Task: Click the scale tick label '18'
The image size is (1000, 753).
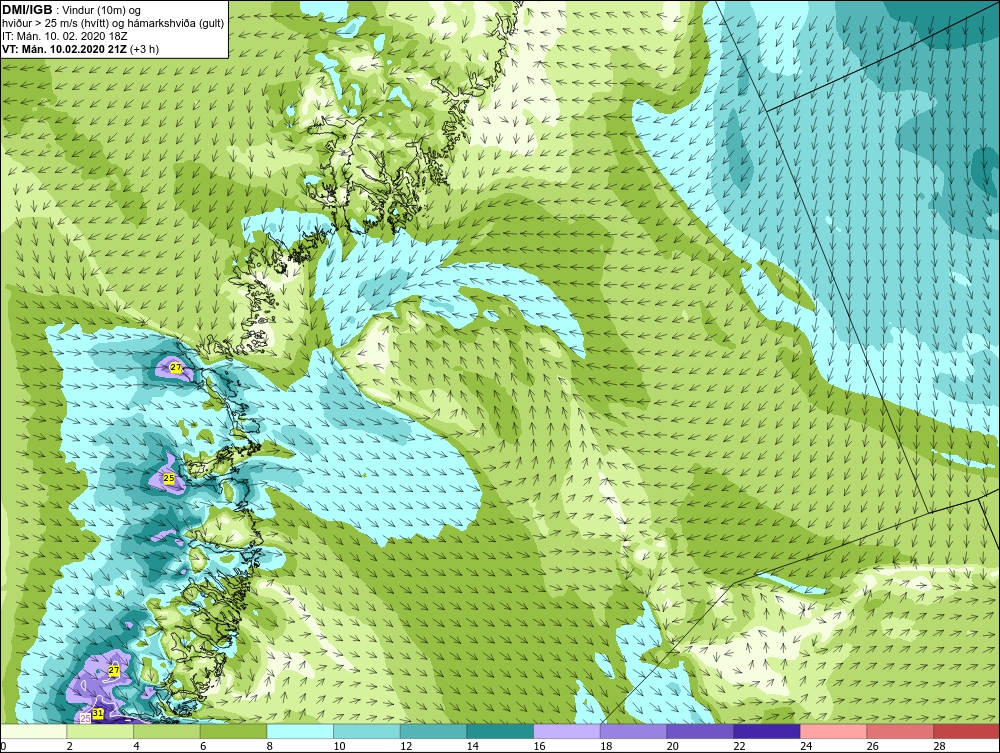Action: (x=606, y=746)
